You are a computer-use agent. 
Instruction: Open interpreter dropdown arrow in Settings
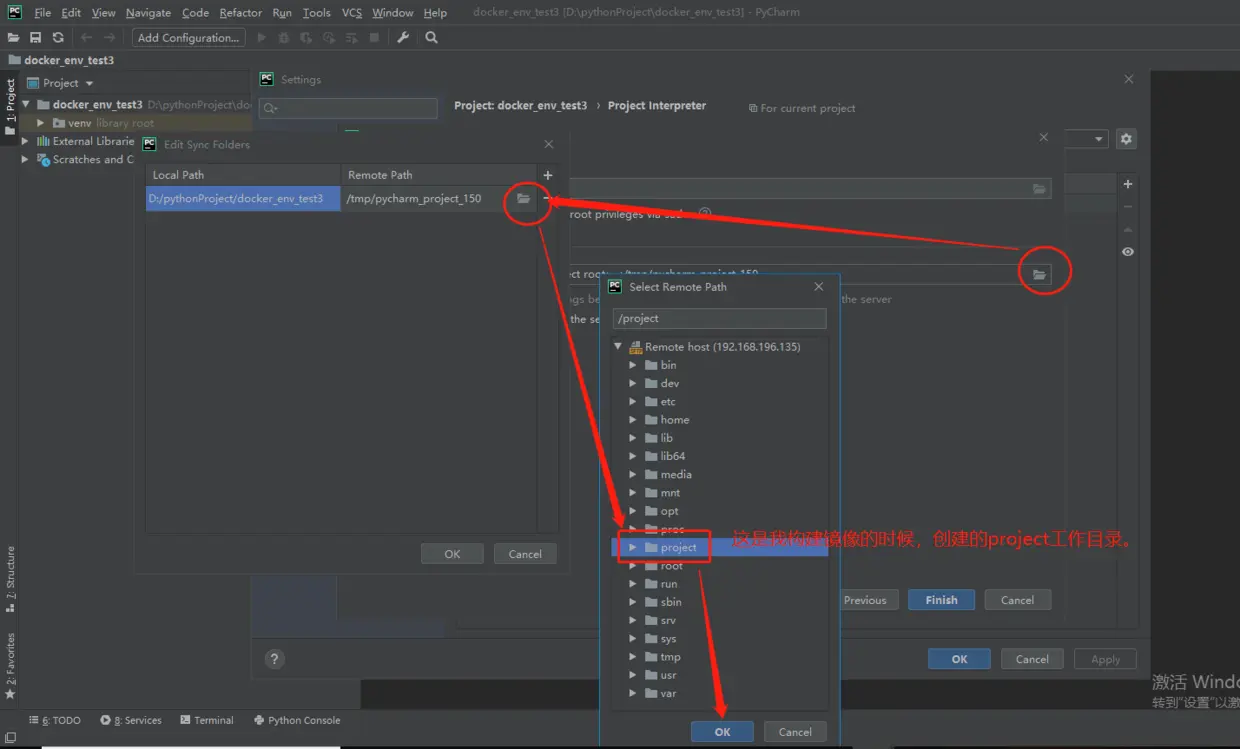click(x=1099, y=139)
